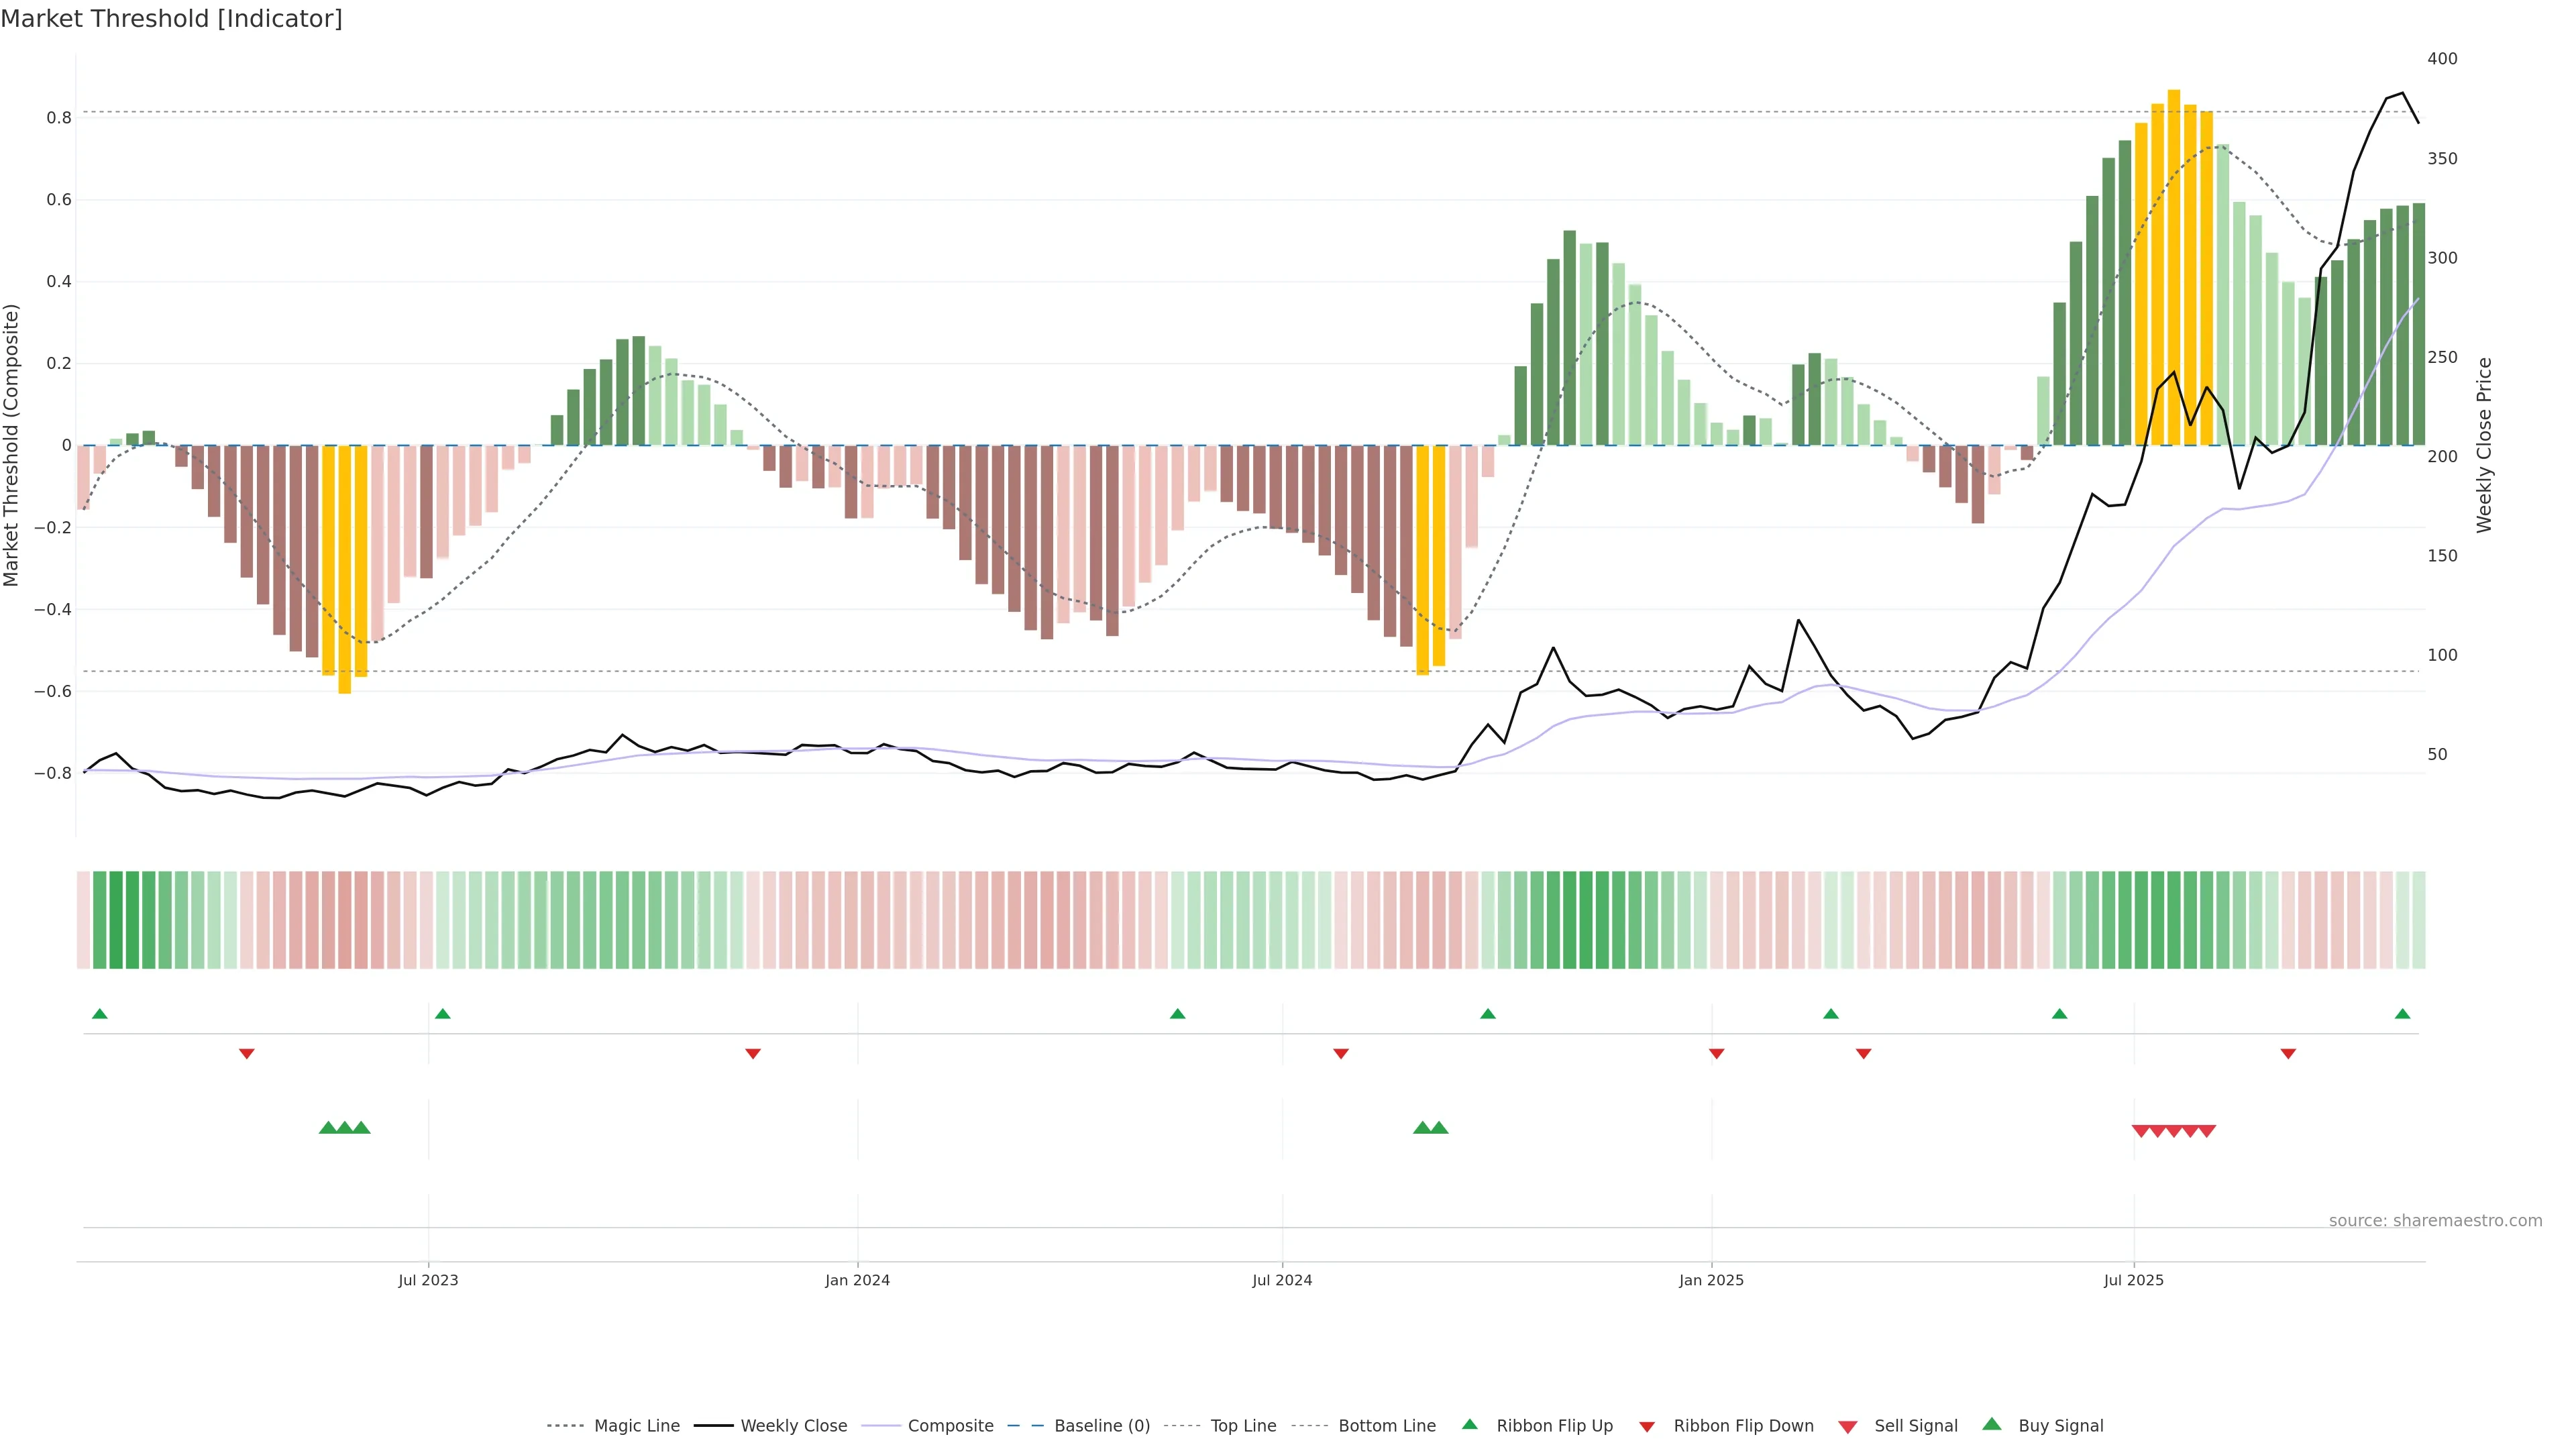Image resolution: width=2576 pixels, height=1449 pixels.
Task: Click the source: sharemaestro.com text
Action: [x=2435, y=1220]
